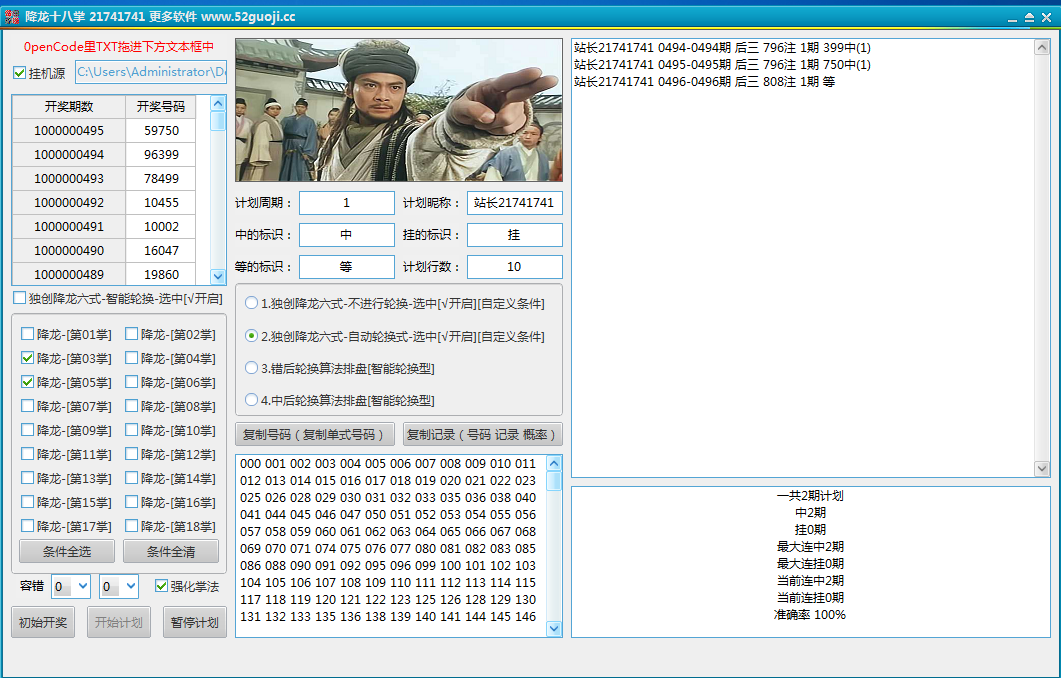
Task: Check 降龙-[第01掌] option
Action: (28, 334)
